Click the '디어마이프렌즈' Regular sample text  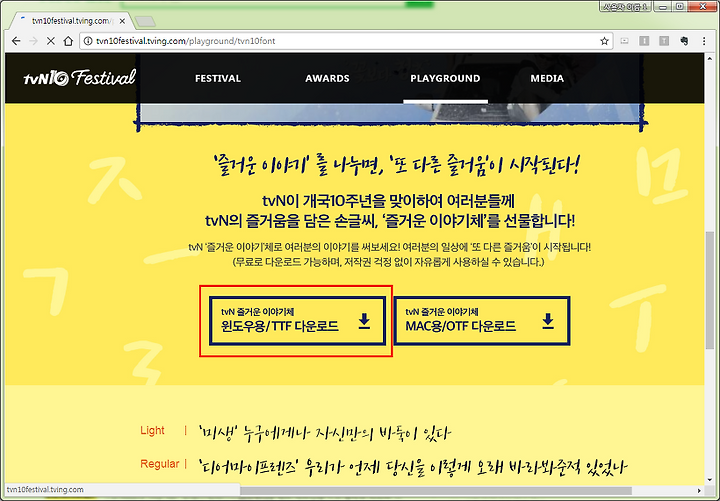(413, 467)
